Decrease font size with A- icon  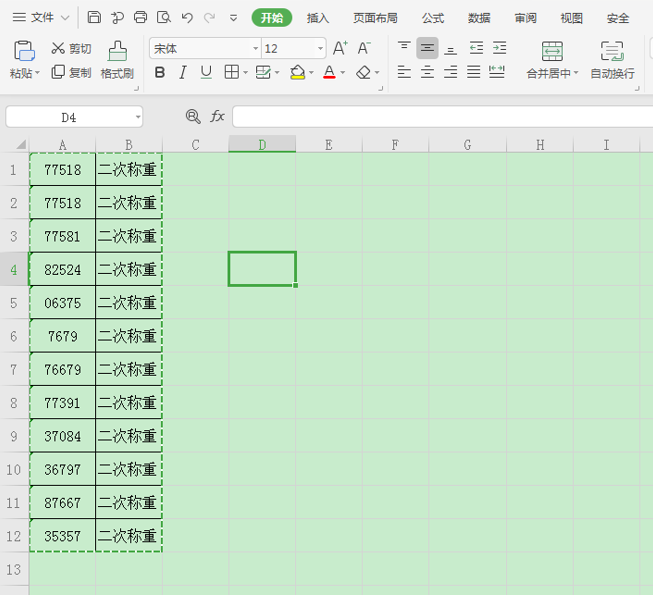364,48
